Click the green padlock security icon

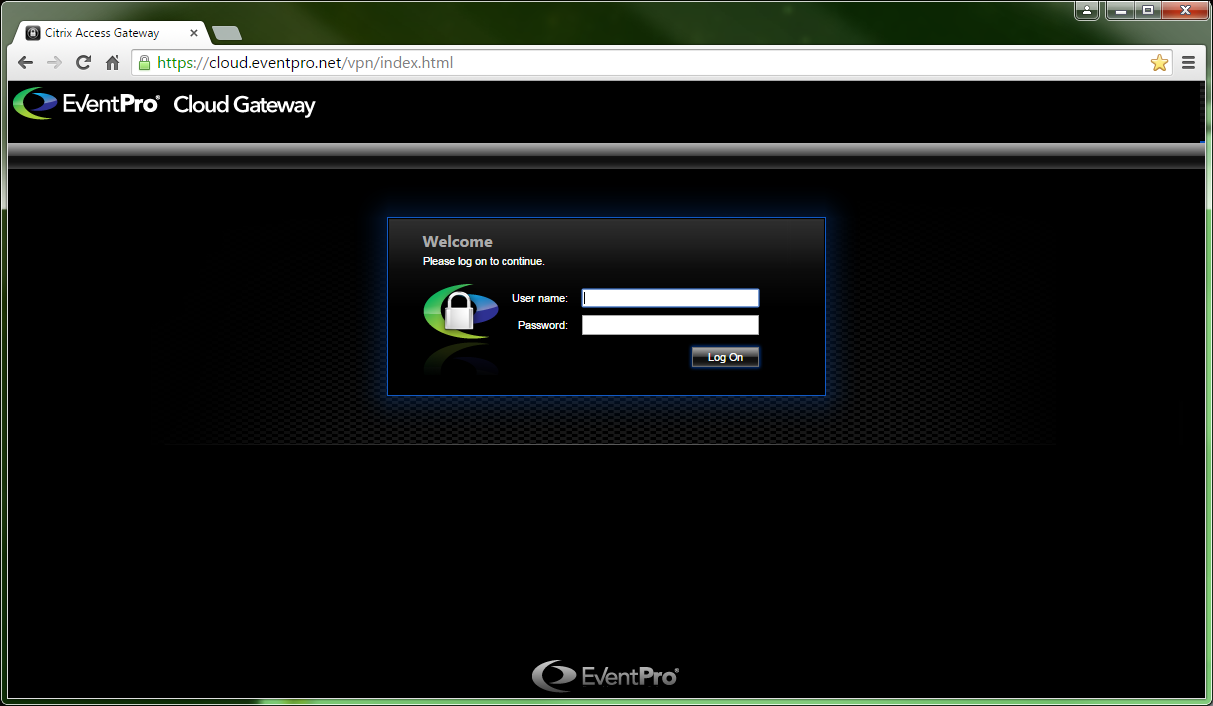(145, 63)
